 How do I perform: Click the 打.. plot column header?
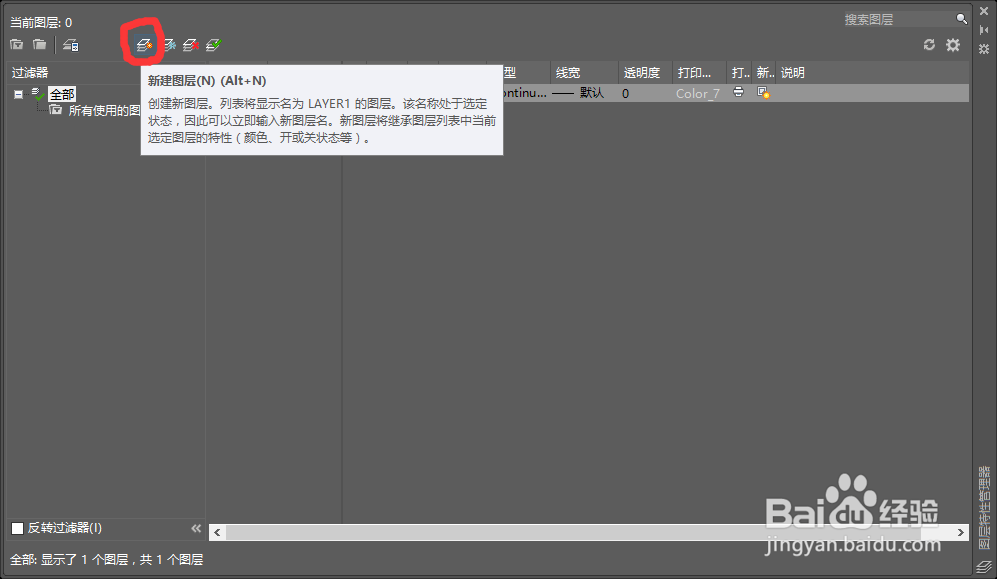(x=739, y=72)
